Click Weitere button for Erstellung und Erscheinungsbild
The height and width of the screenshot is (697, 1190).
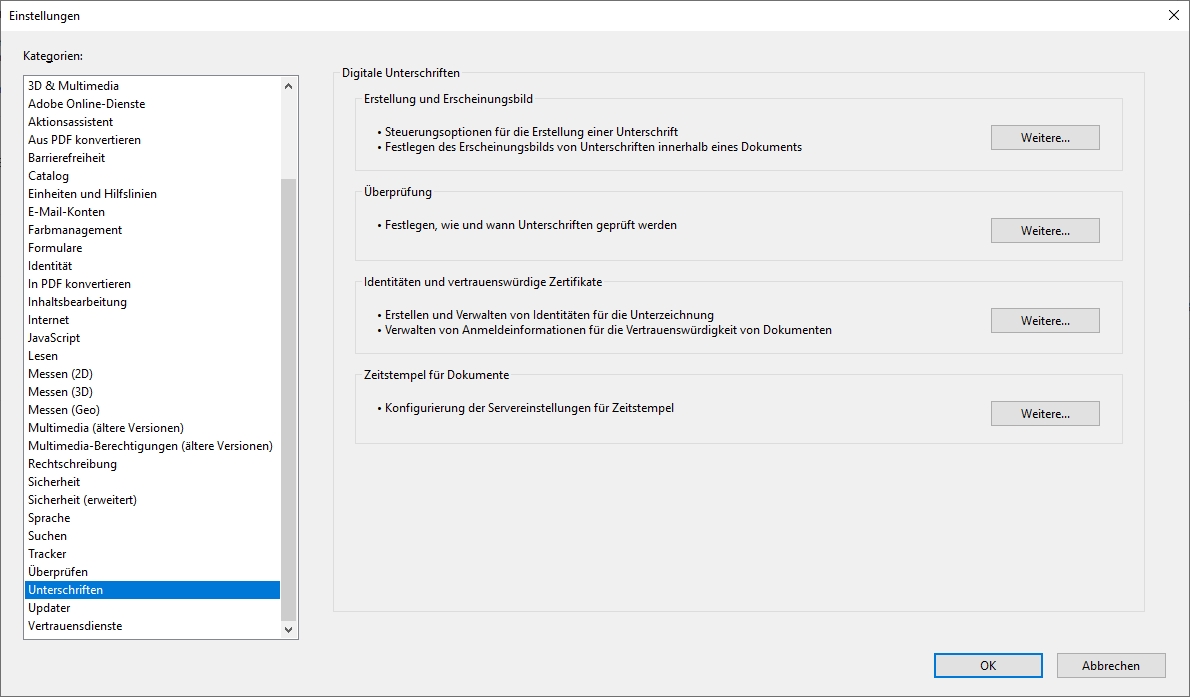click(x=1045, y=138)
